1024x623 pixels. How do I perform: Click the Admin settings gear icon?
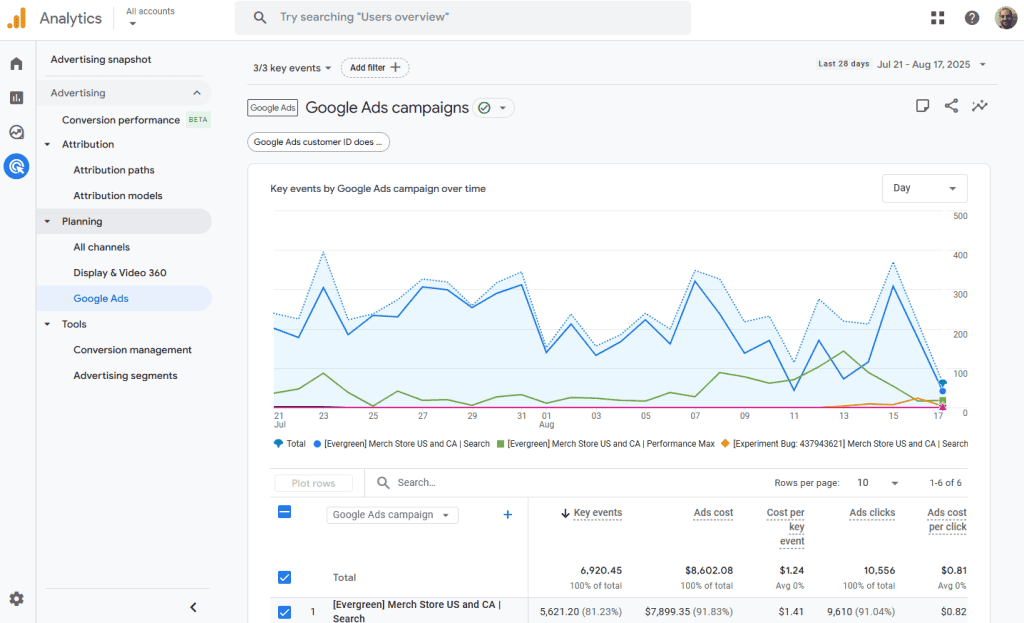16,599
